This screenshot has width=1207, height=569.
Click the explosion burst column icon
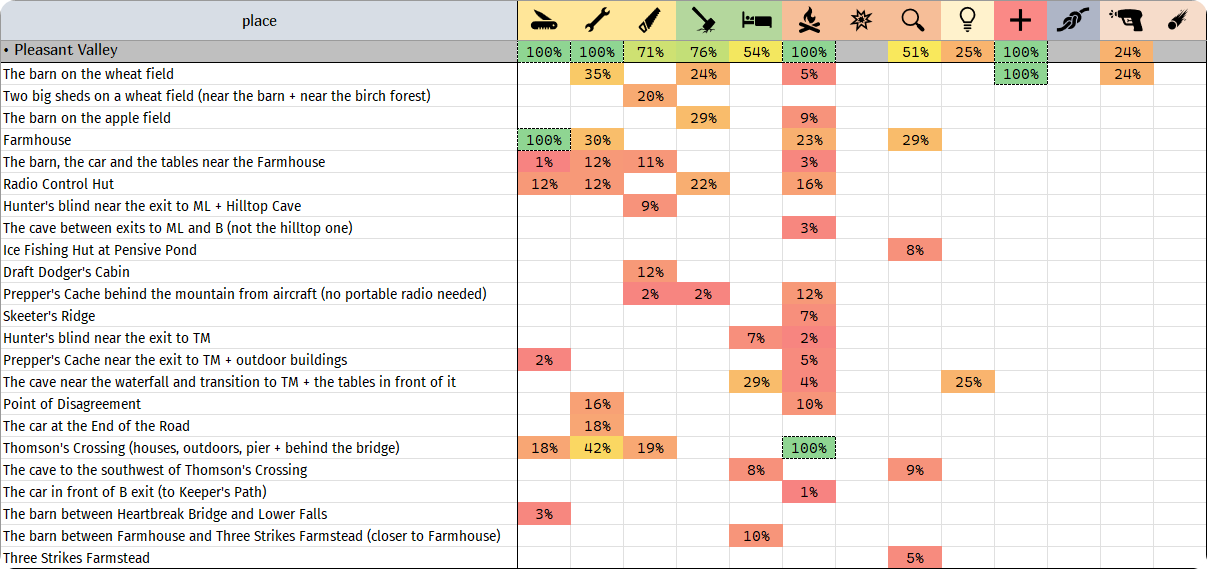click(862, 21)
